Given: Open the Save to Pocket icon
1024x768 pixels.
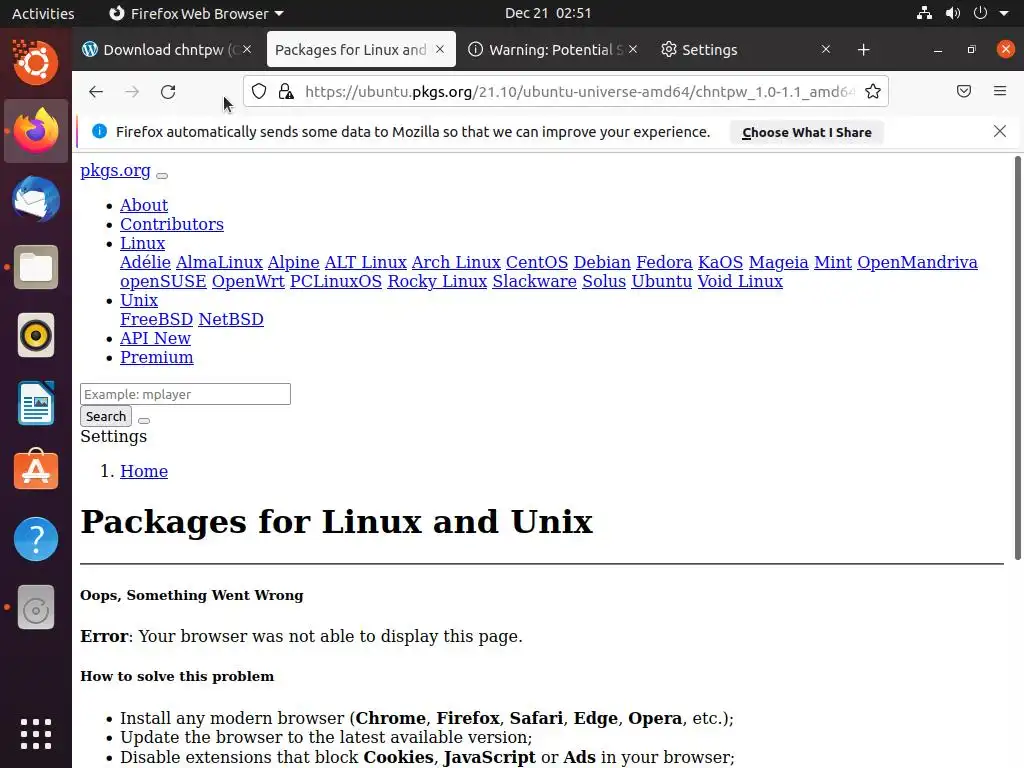Looking at the screenshot, I should 964,91.
